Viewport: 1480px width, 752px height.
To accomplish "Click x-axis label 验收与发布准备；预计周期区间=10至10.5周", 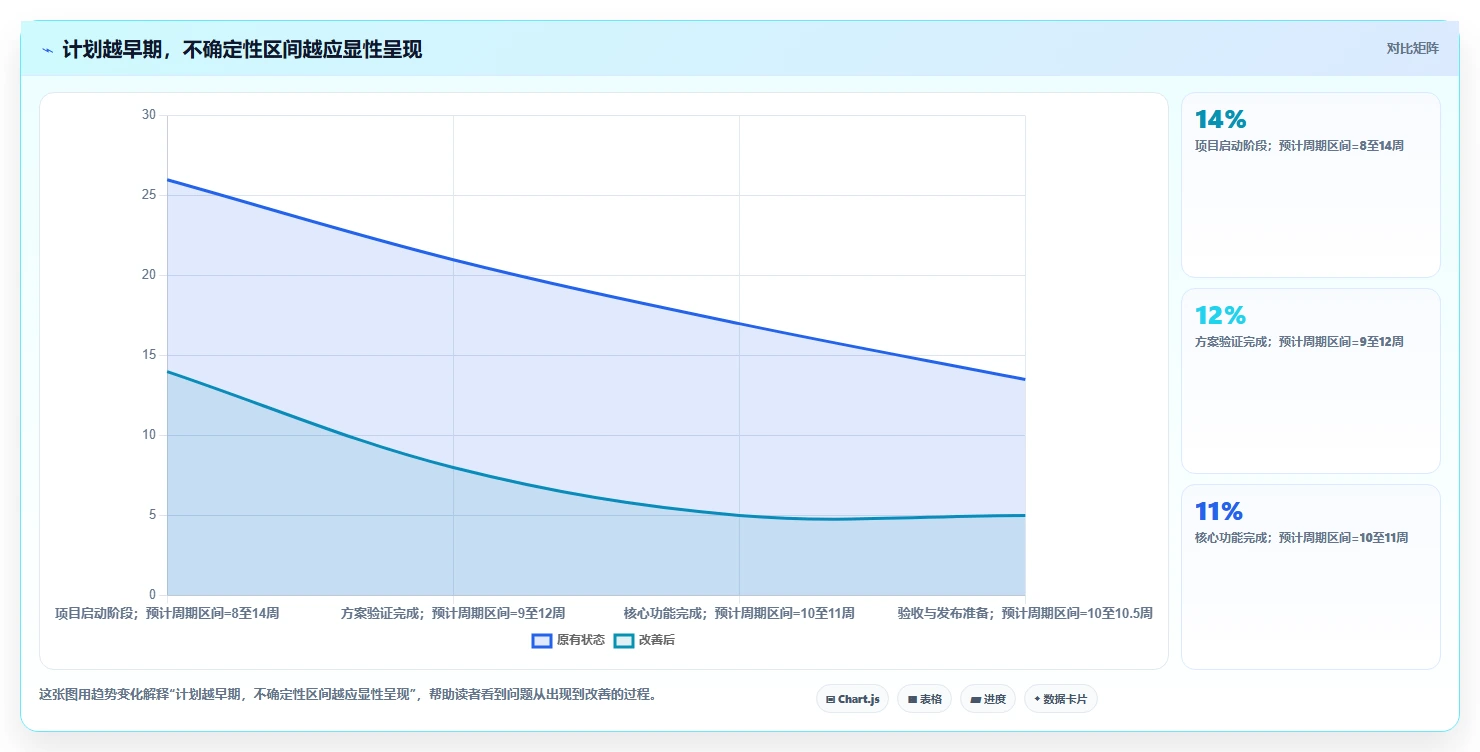I will pyautogui.click(x=1025, y=613).
